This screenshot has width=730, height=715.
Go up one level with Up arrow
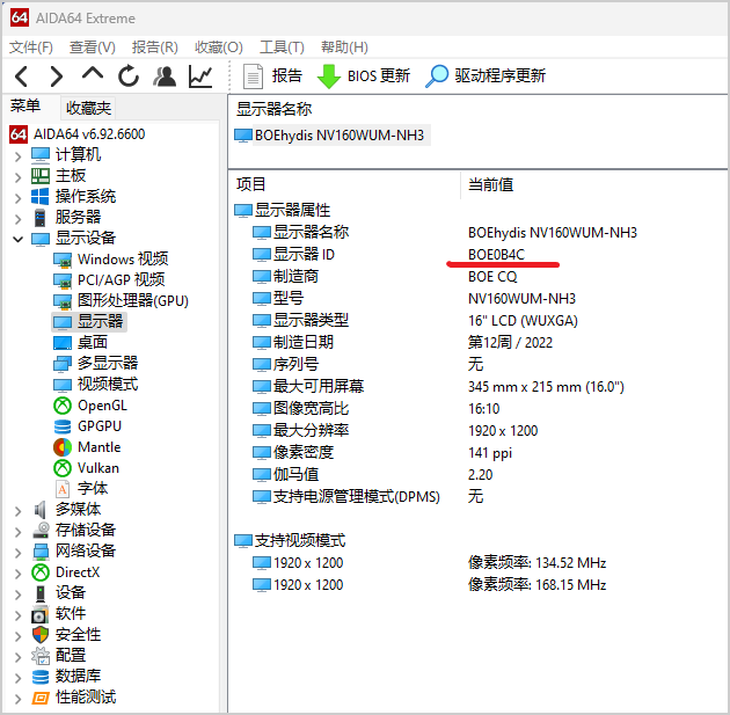[x=92, y=74]
